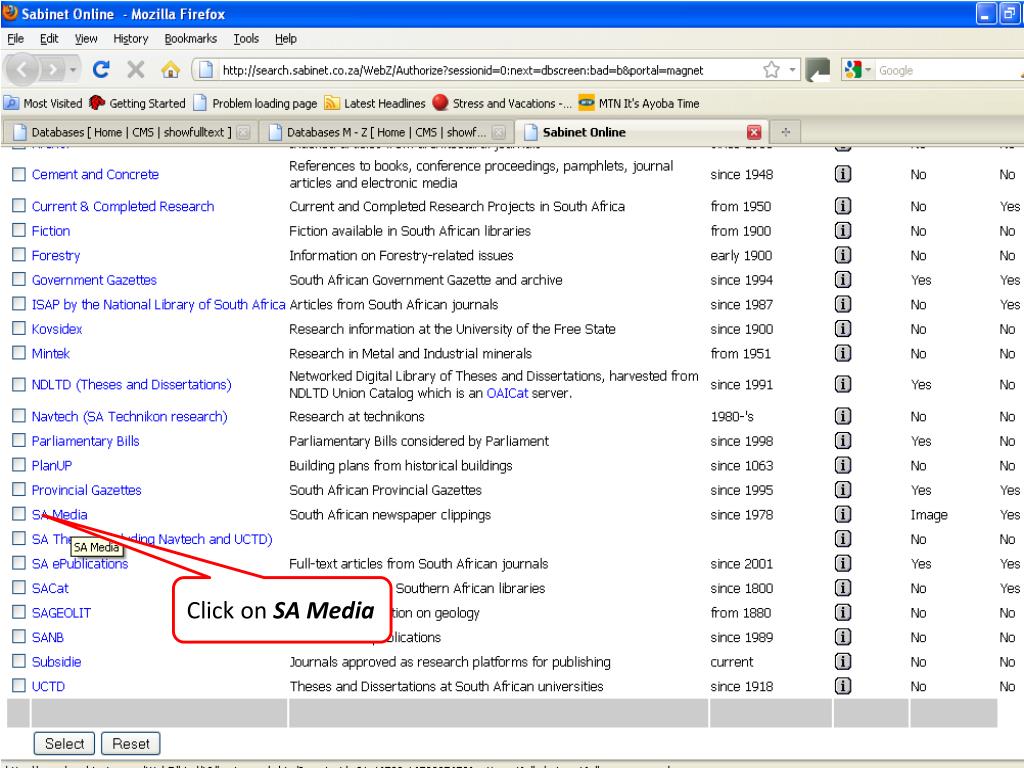Tick the SA Media checkbox
This screenshot has width=1024, height=768.
point(19,514)
